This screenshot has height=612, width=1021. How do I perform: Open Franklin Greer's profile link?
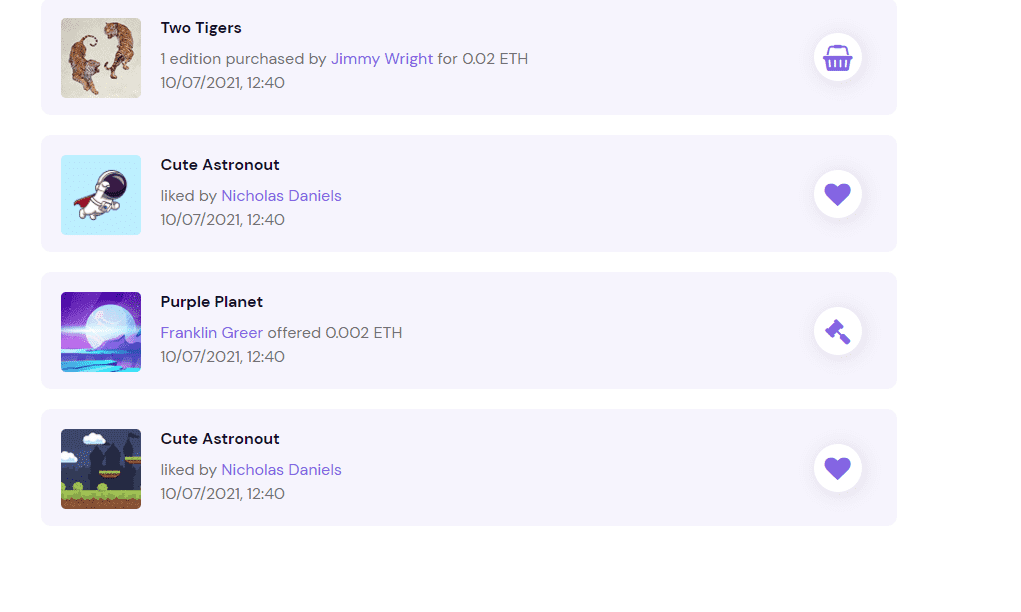[212, 333]
